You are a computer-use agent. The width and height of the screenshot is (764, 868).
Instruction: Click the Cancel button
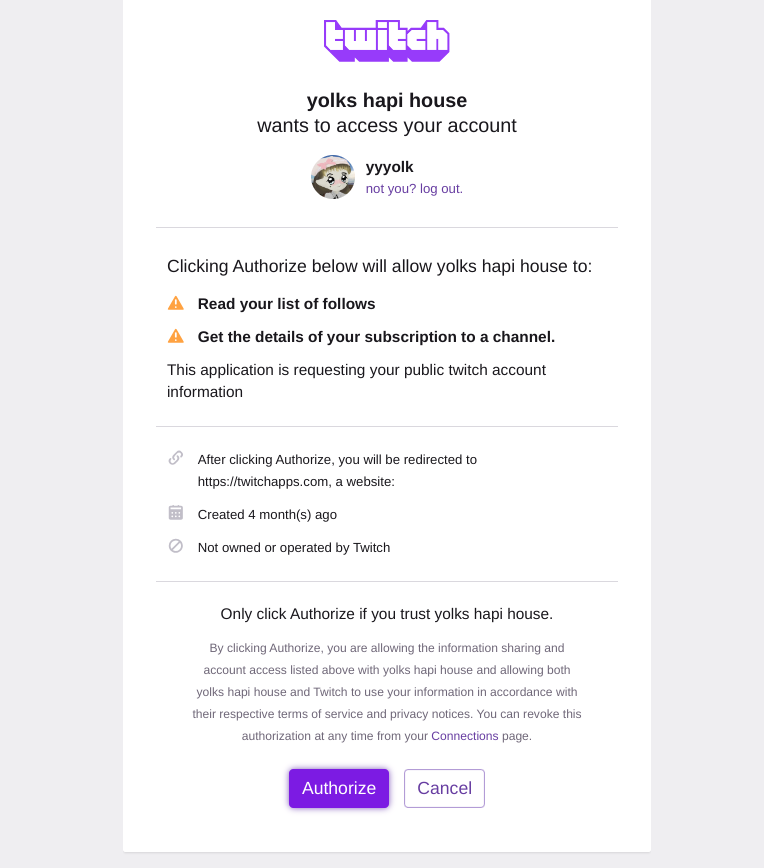point(444,788)
